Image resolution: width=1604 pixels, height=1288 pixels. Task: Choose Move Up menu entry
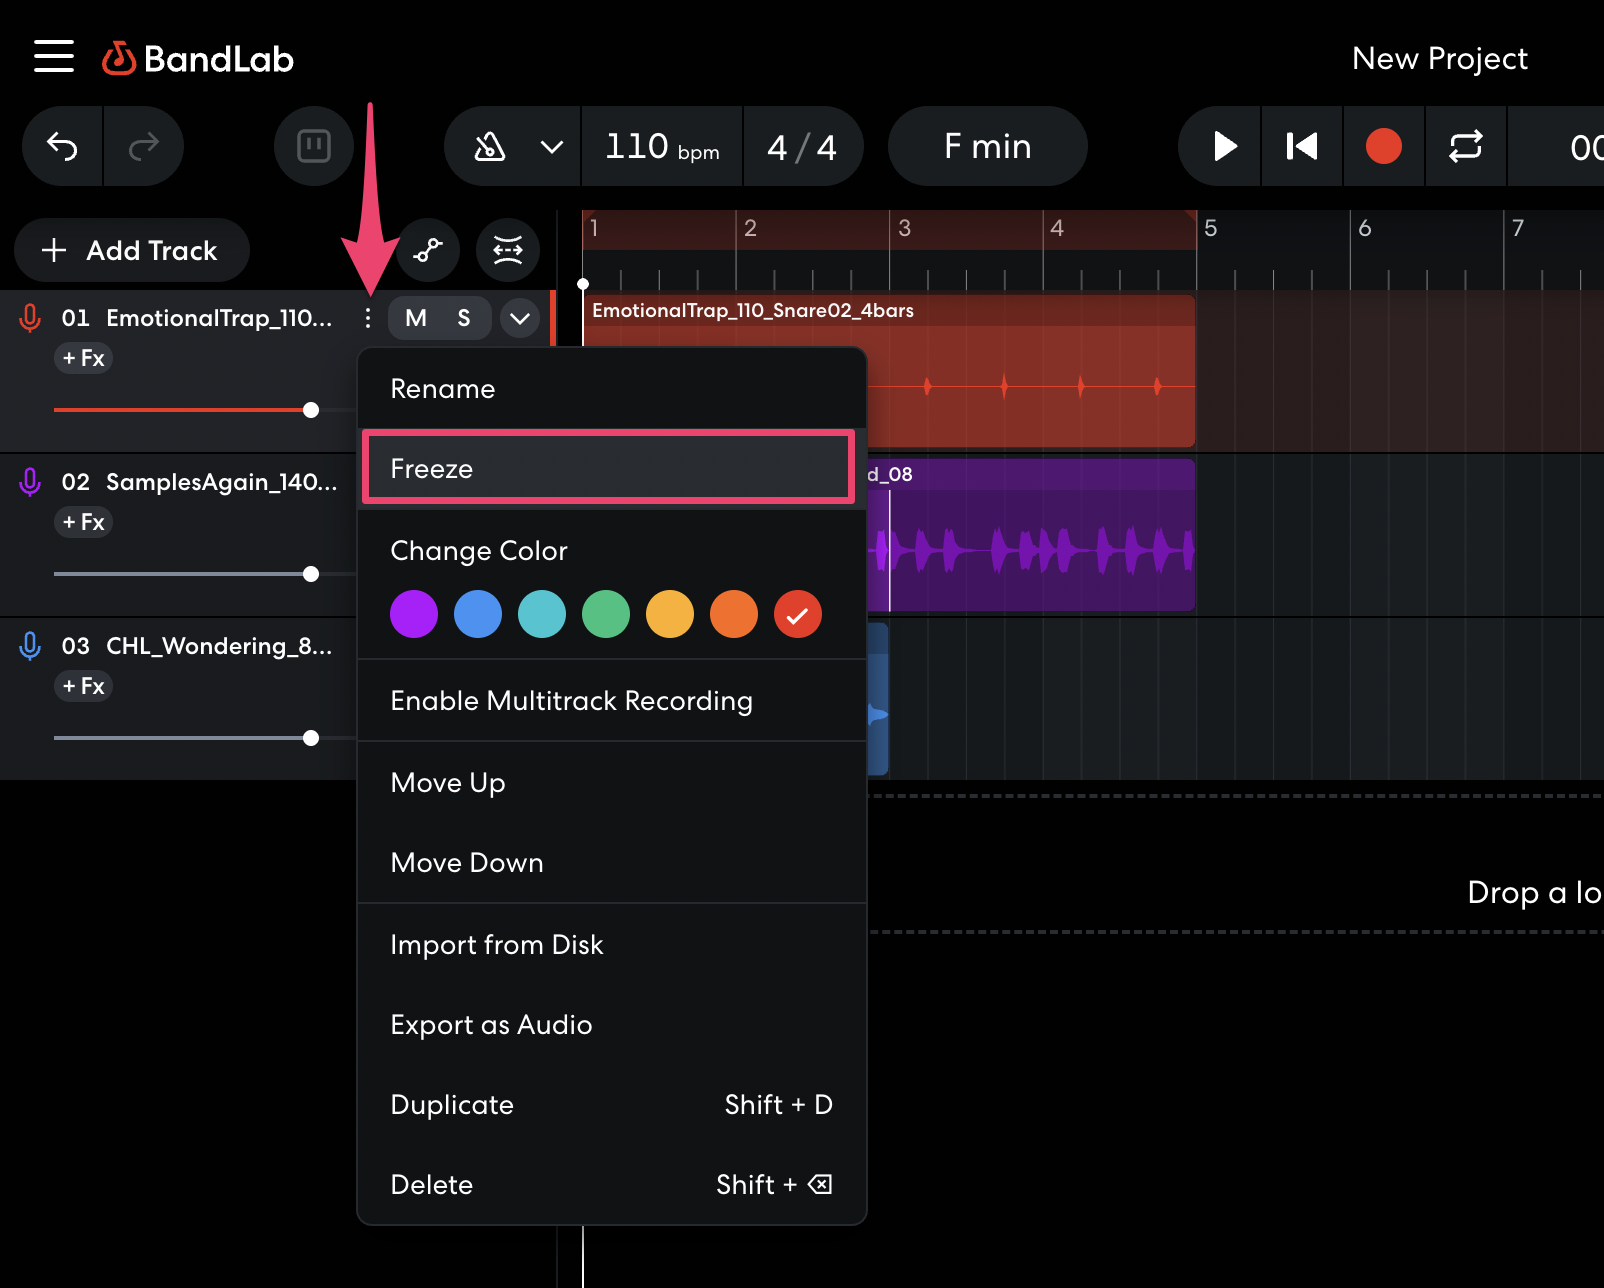[x=611, y=783]
